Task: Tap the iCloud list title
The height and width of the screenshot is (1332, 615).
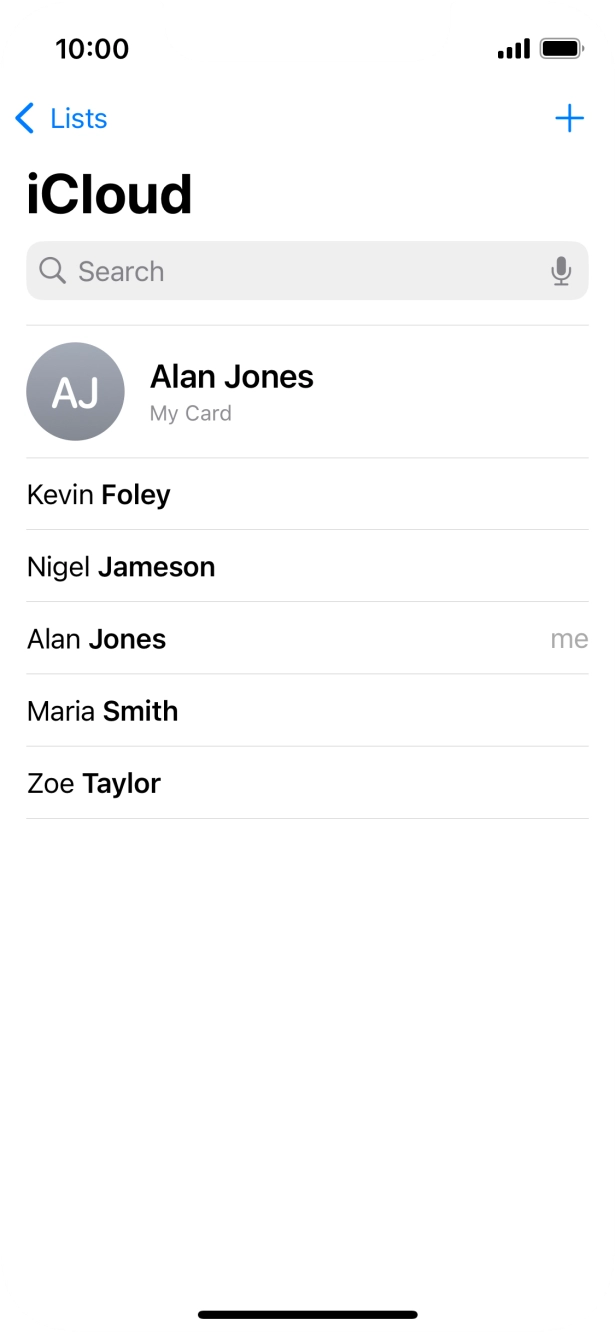Action: pyautogui.click(x=109, y=195)
